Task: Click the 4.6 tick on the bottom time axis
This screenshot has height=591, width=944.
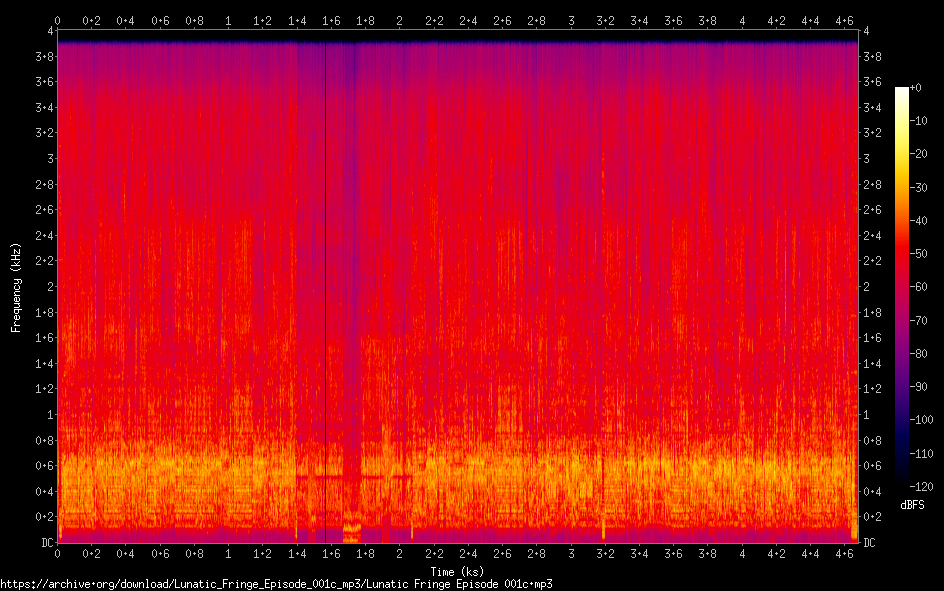Action: click(x=844, y=553)
